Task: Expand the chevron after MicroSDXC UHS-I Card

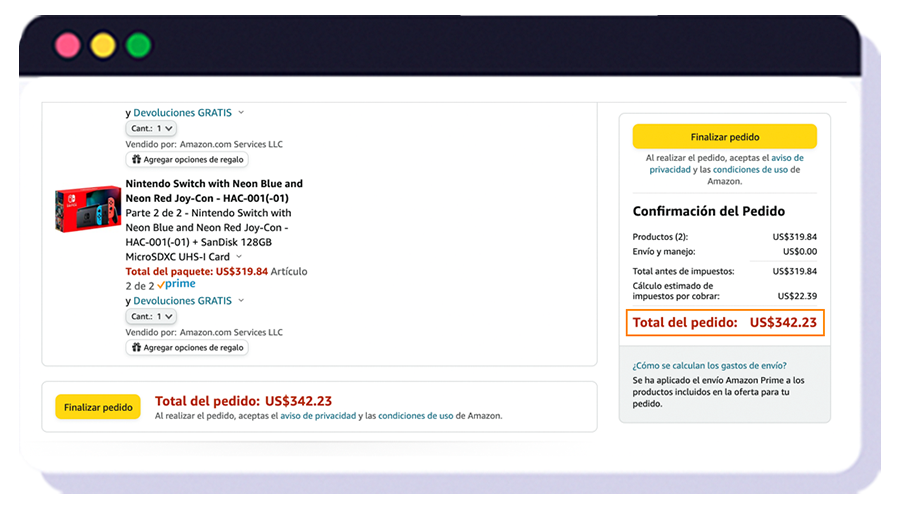Action: (x=239, y=257)
